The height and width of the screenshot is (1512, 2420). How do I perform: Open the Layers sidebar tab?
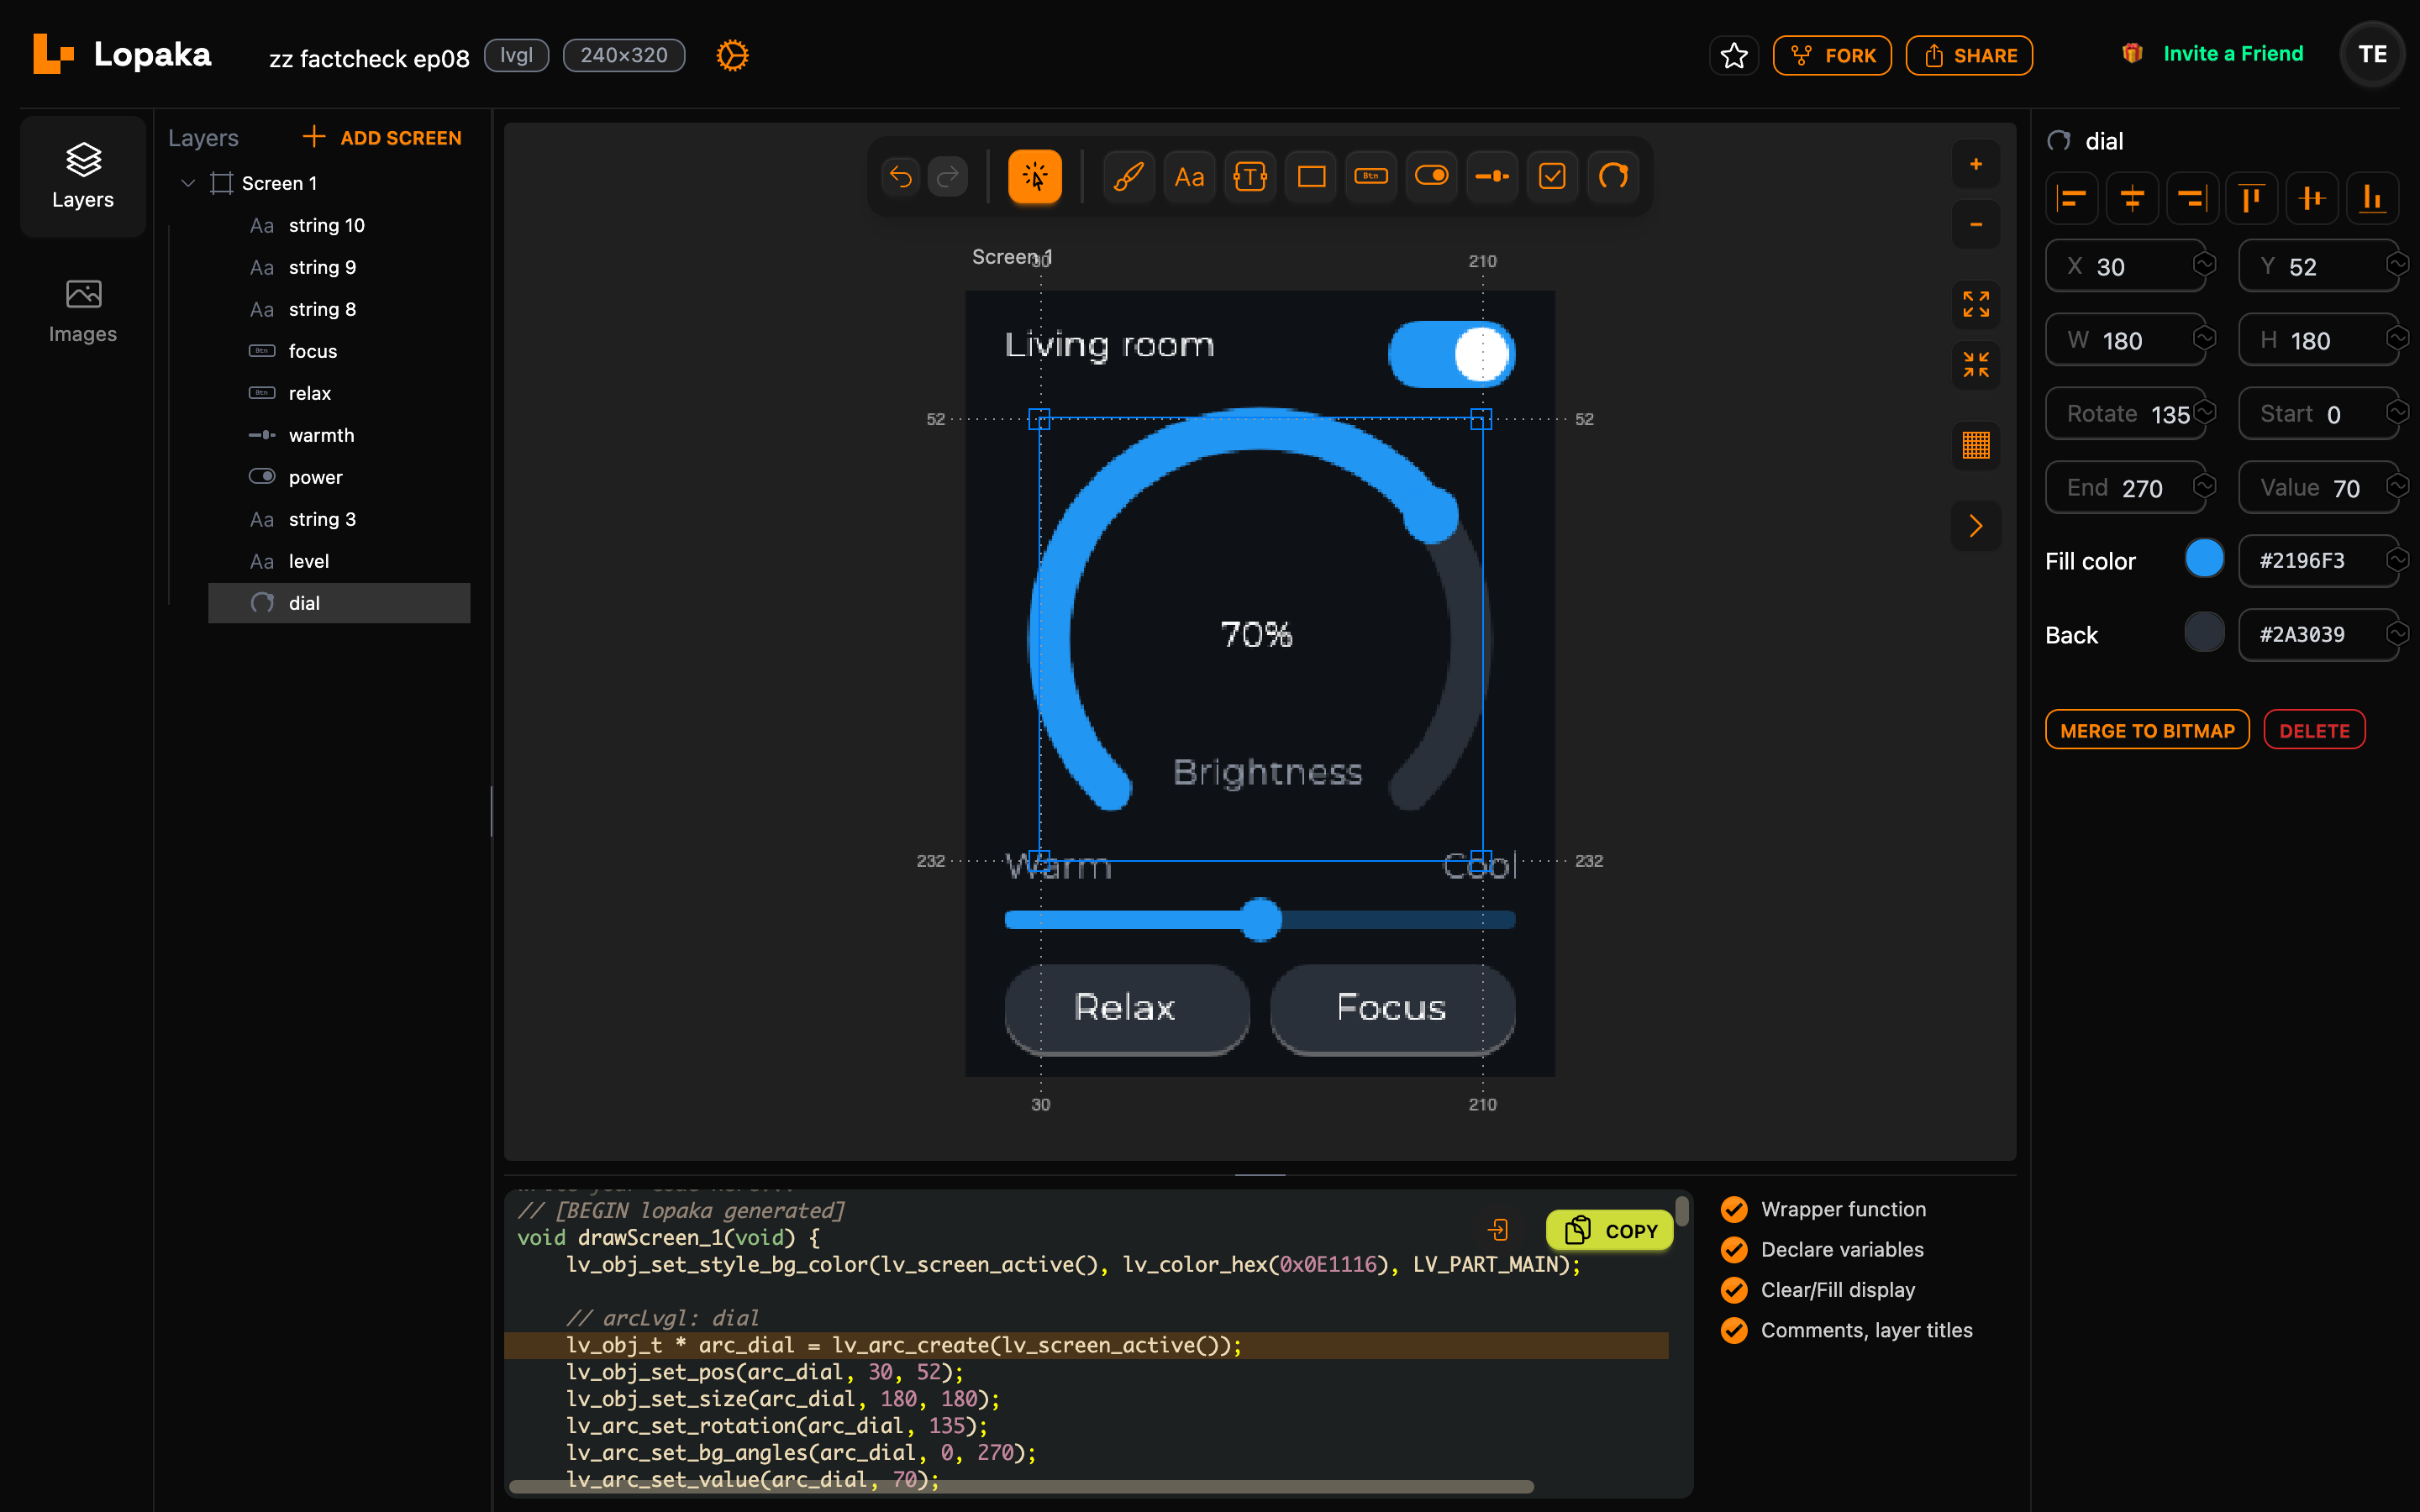pos(83,176)
